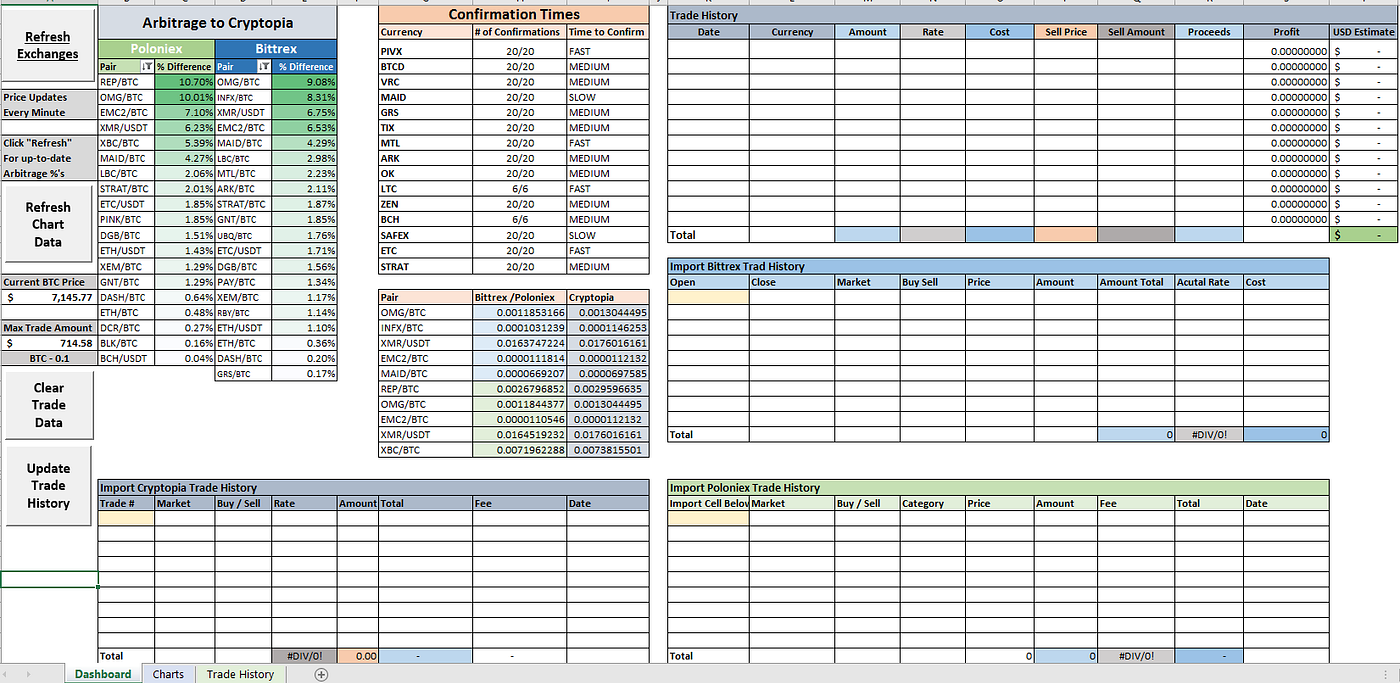Select the Bittrex header cell
The width and height of the screenshot is (1400, 683).
[276, 48]
